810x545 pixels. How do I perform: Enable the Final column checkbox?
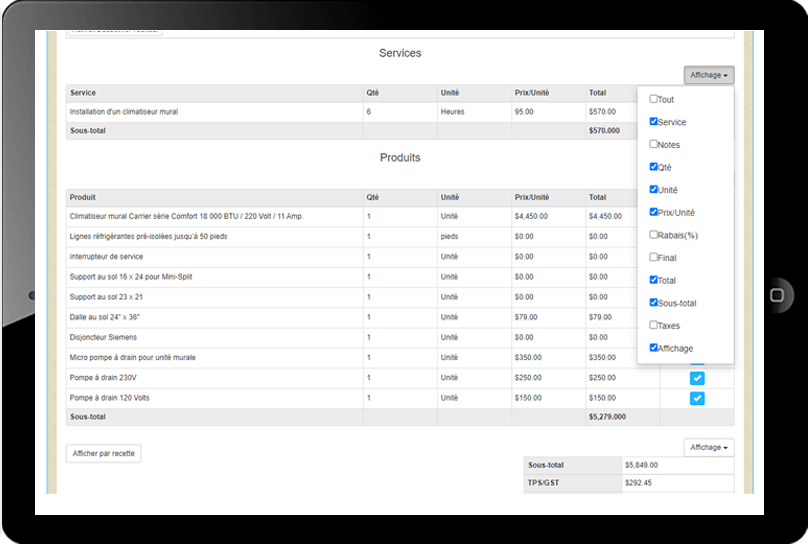point(653,257)
